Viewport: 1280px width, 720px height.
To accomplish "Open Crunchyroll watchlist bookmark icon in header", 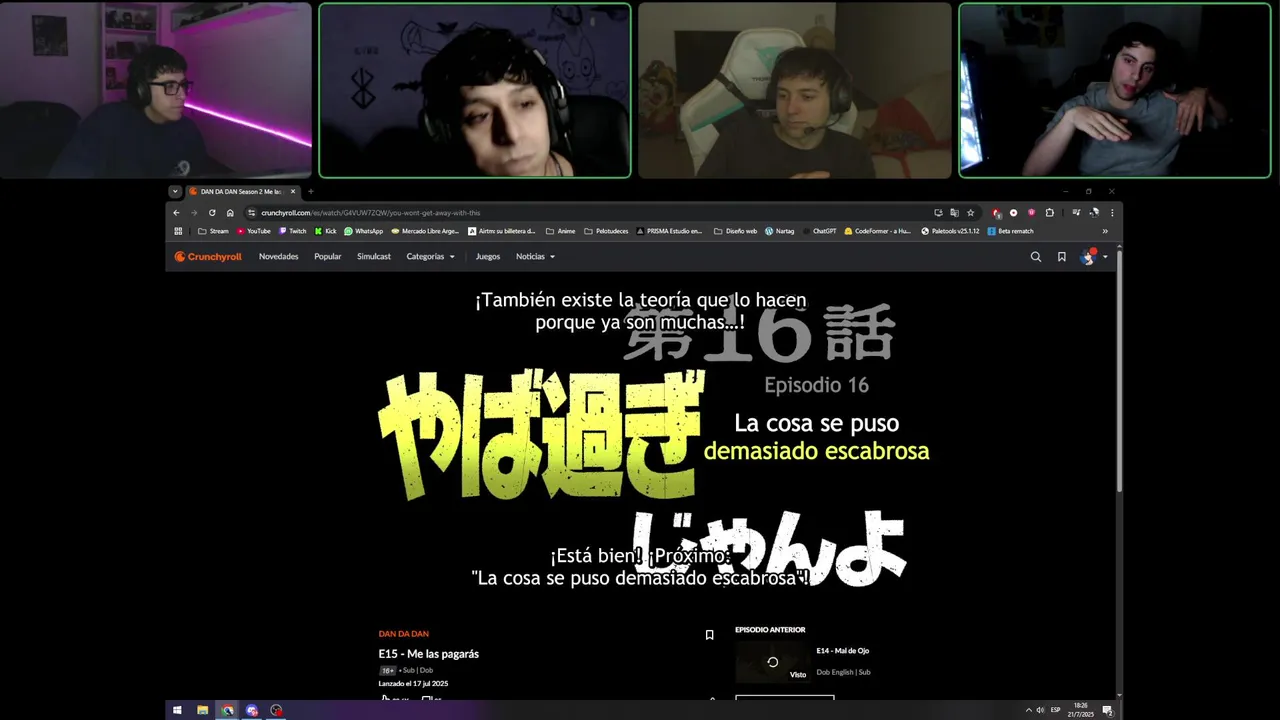I will click(x=1062, y=257).
